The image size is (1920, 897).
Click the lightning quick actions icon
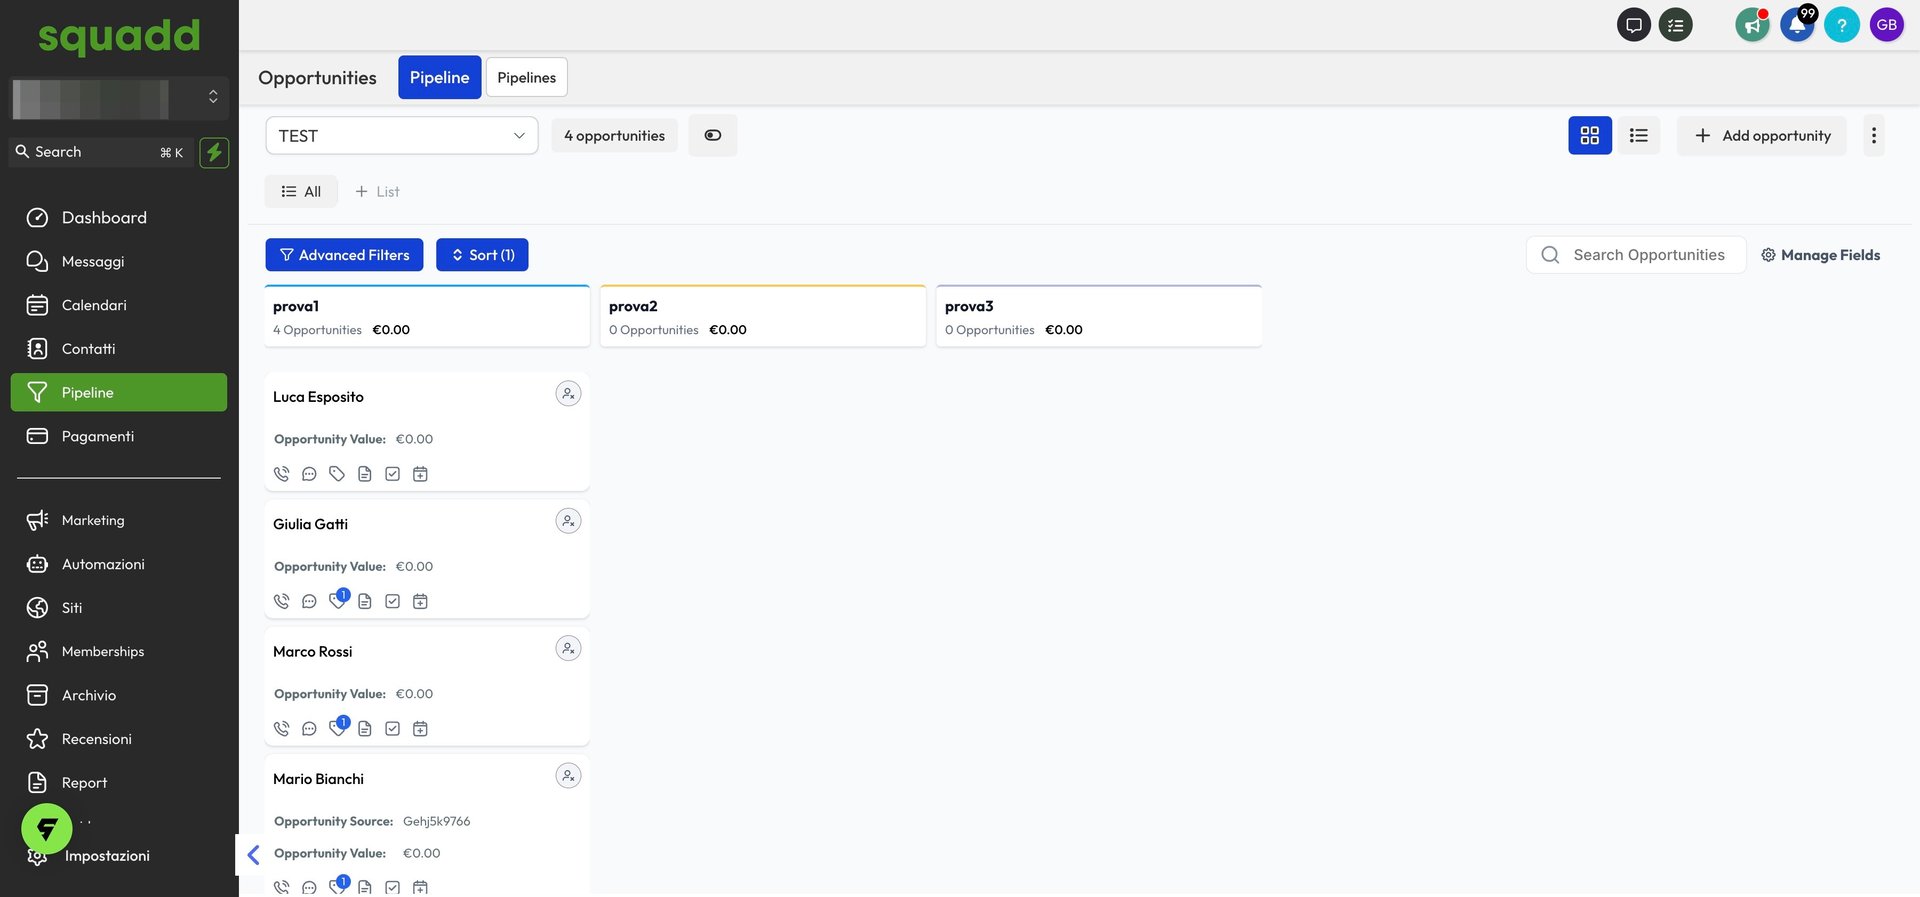point(214,152)
